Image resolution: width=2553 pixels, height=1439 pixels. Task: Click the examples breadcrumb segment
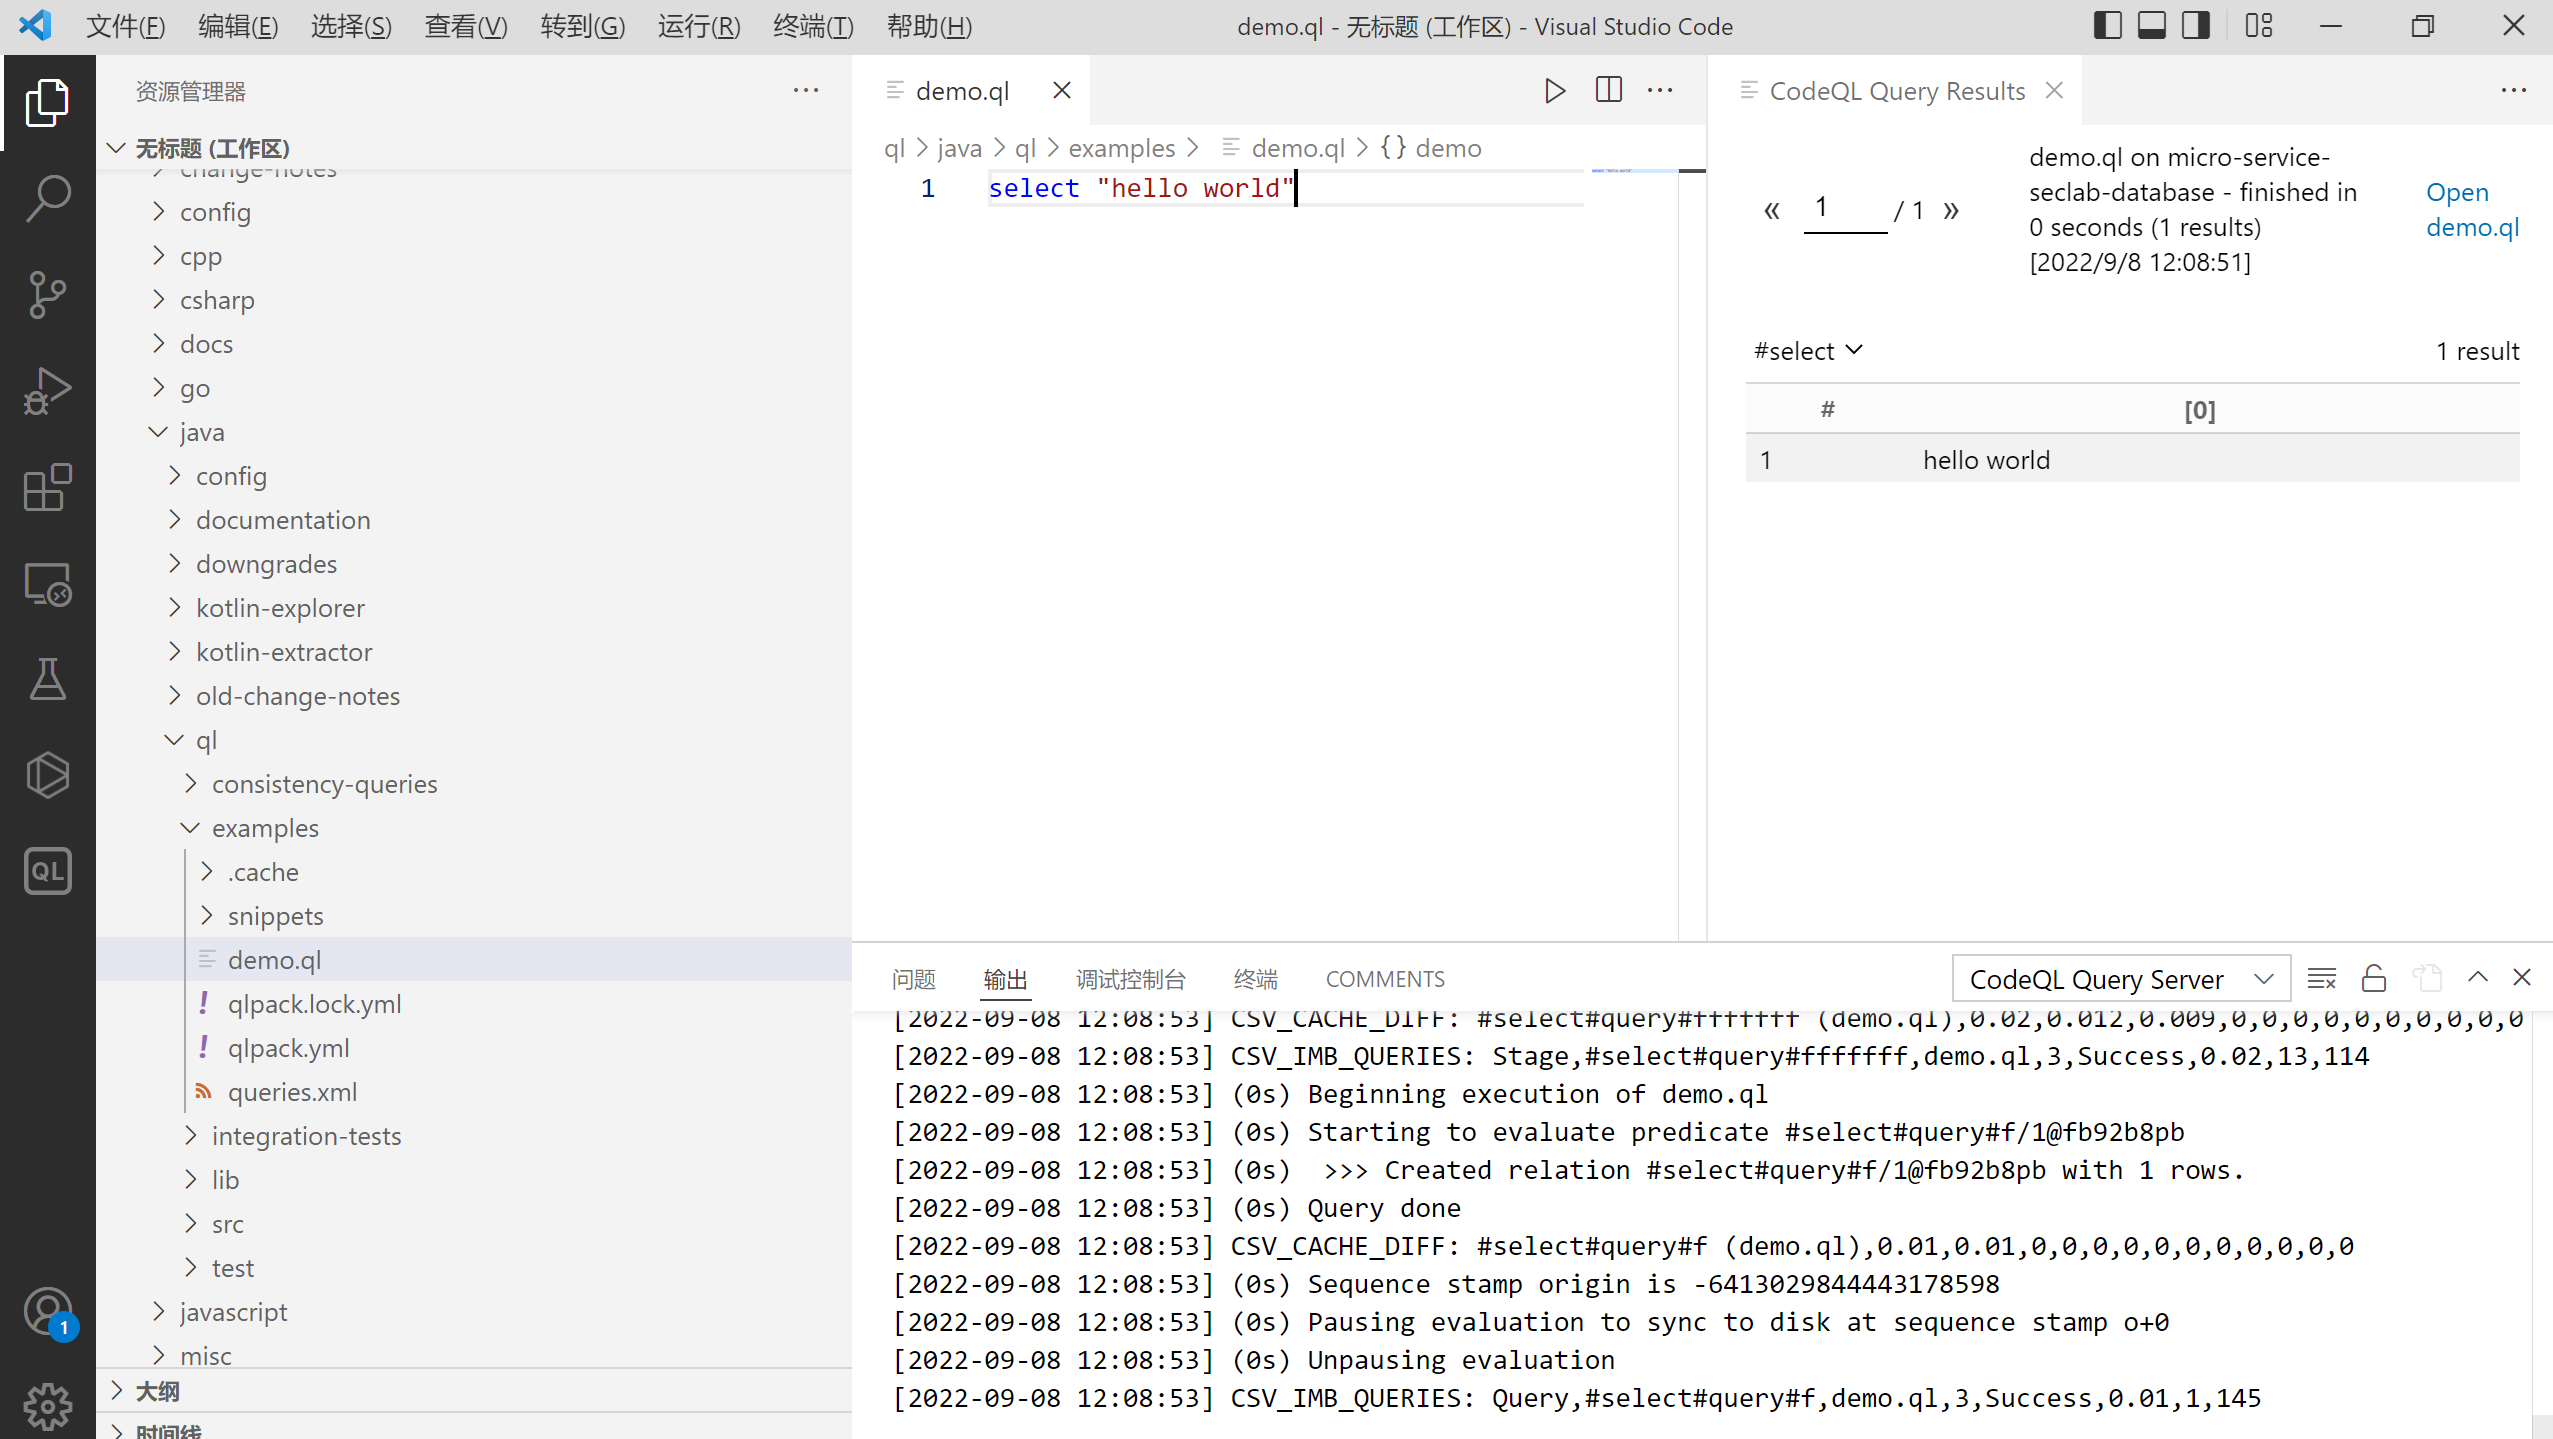click(x=1121, y=148)
